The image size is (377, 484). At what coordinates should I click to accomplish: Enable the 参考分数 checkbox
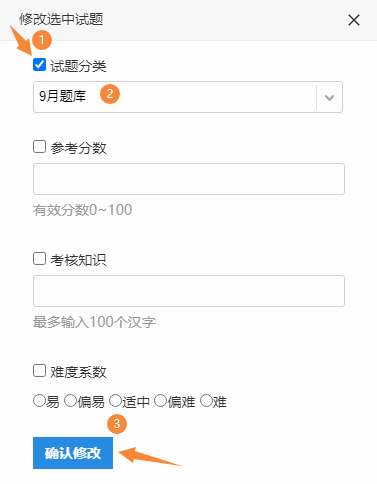click(39, 146)
